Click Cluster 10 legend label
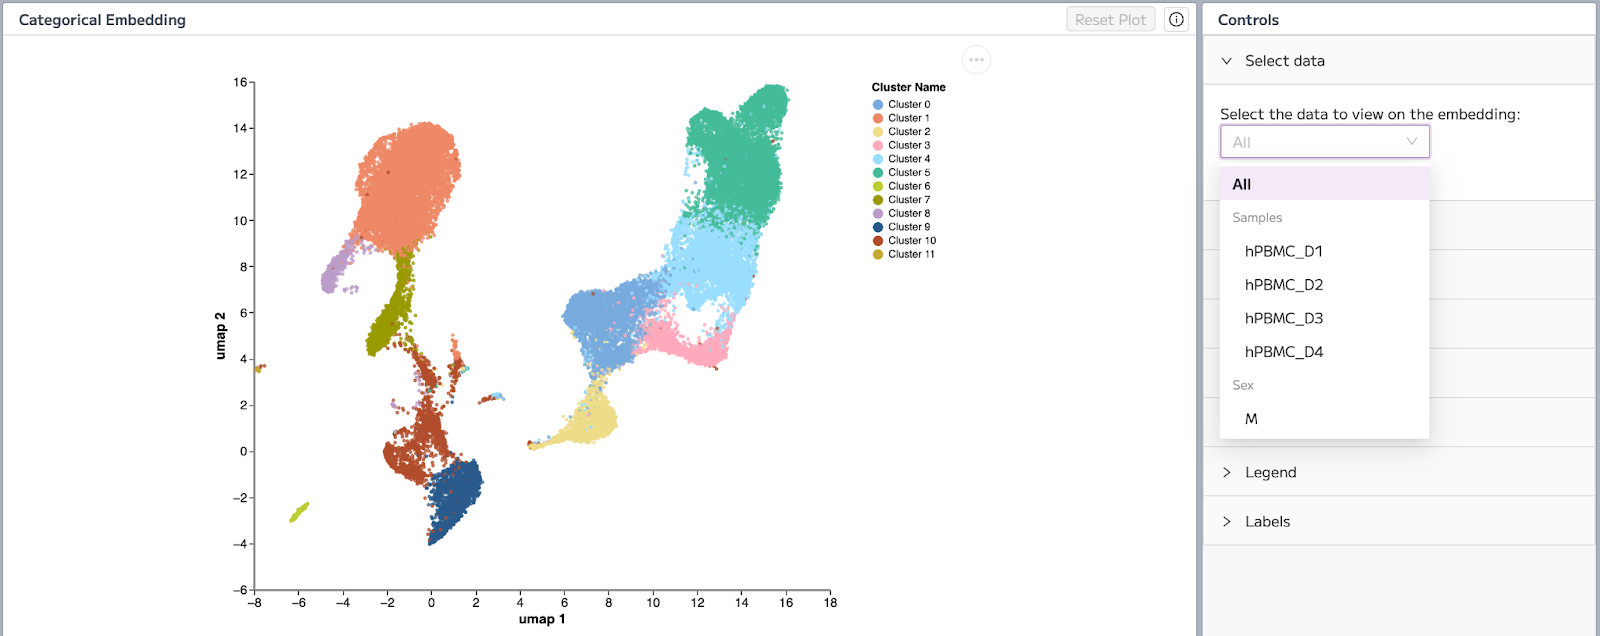This screenshot has width=1600, height=636. tap(912, 240)
